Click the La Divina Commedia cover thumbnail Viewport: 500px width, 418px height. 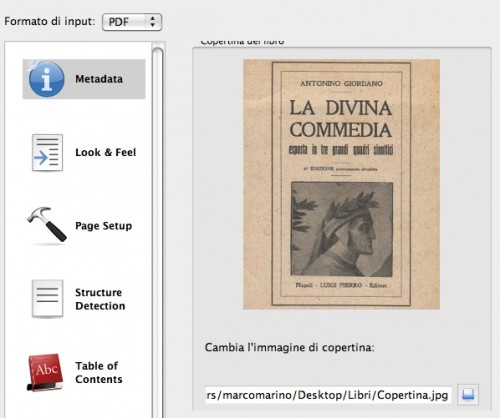pyautogui.click(x=341, y=184)
